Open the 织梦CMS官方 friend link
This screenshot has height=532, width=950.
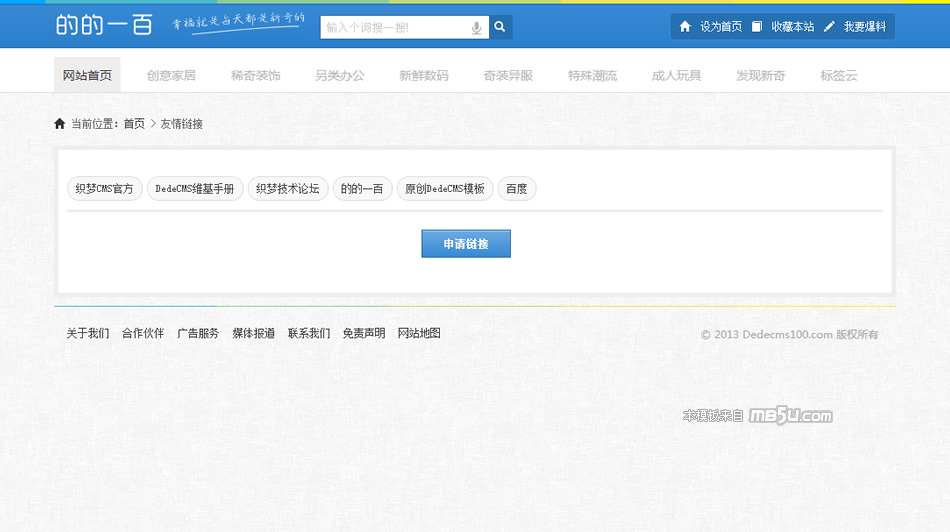click(x=104, y=188)
